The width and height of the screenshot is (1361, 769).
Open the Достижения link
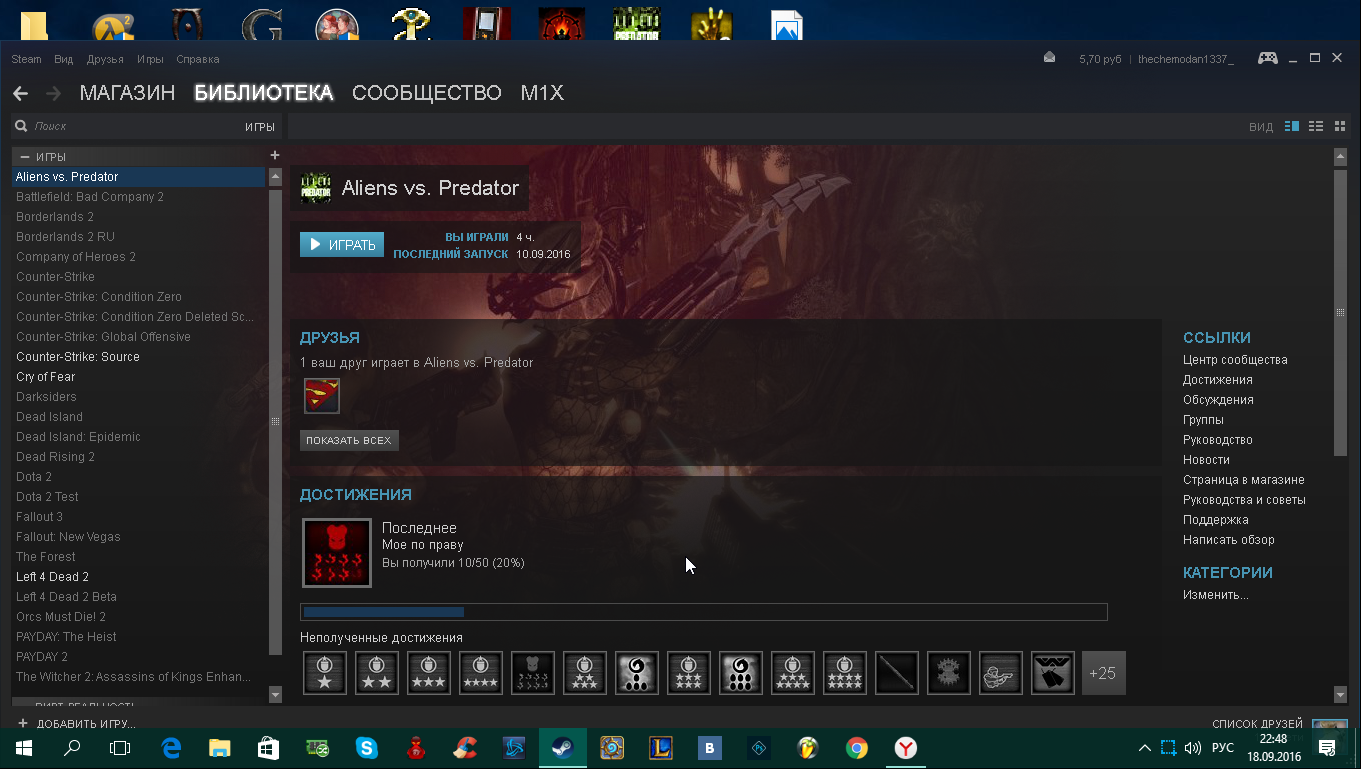pos(1217,380)
